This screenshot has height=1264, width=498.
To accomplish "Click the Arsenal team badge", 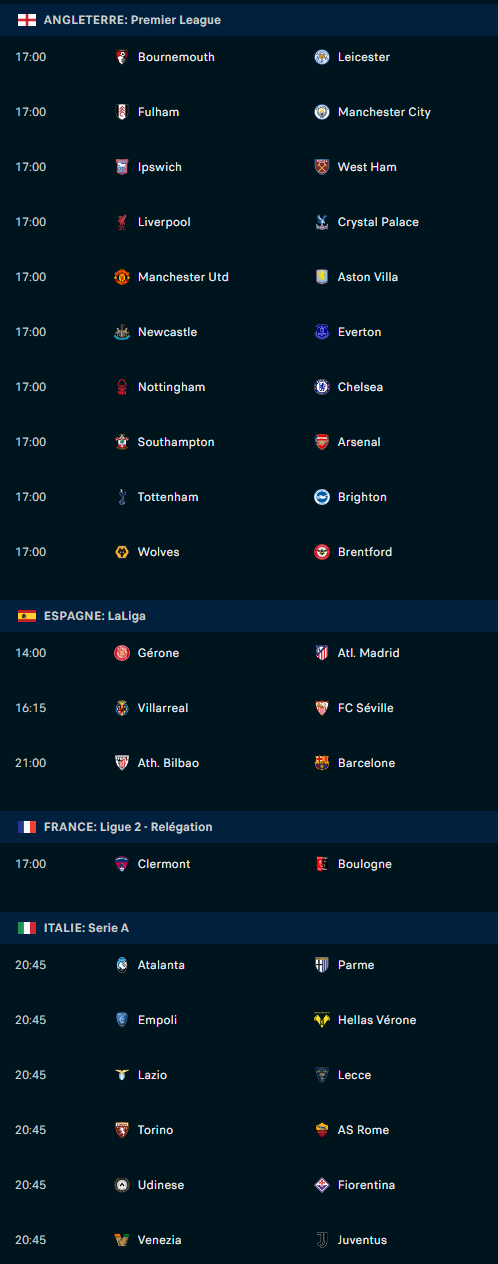I will pyautogui.click(x=322, y=442).
